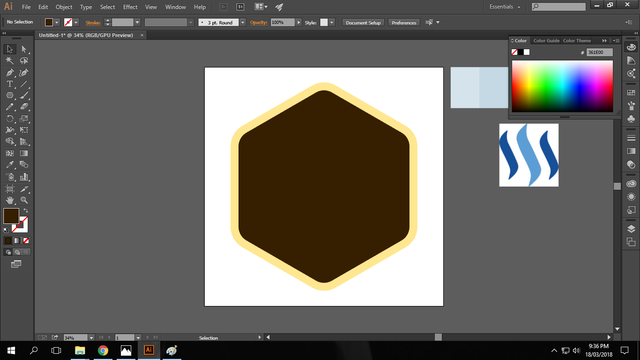
Task: Open the Object menu
Action: [x=64, y=7]
